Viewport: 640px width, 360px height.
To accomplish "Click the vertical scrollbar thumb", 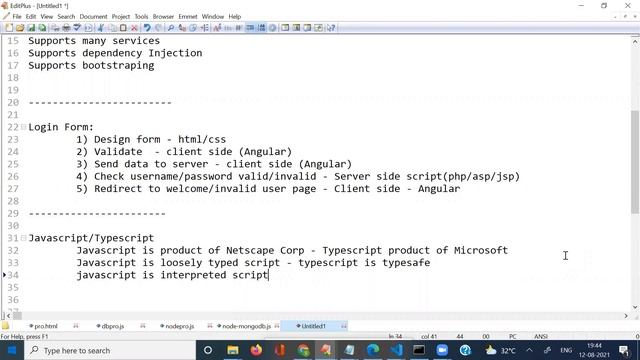I will (x=635, y=161).
